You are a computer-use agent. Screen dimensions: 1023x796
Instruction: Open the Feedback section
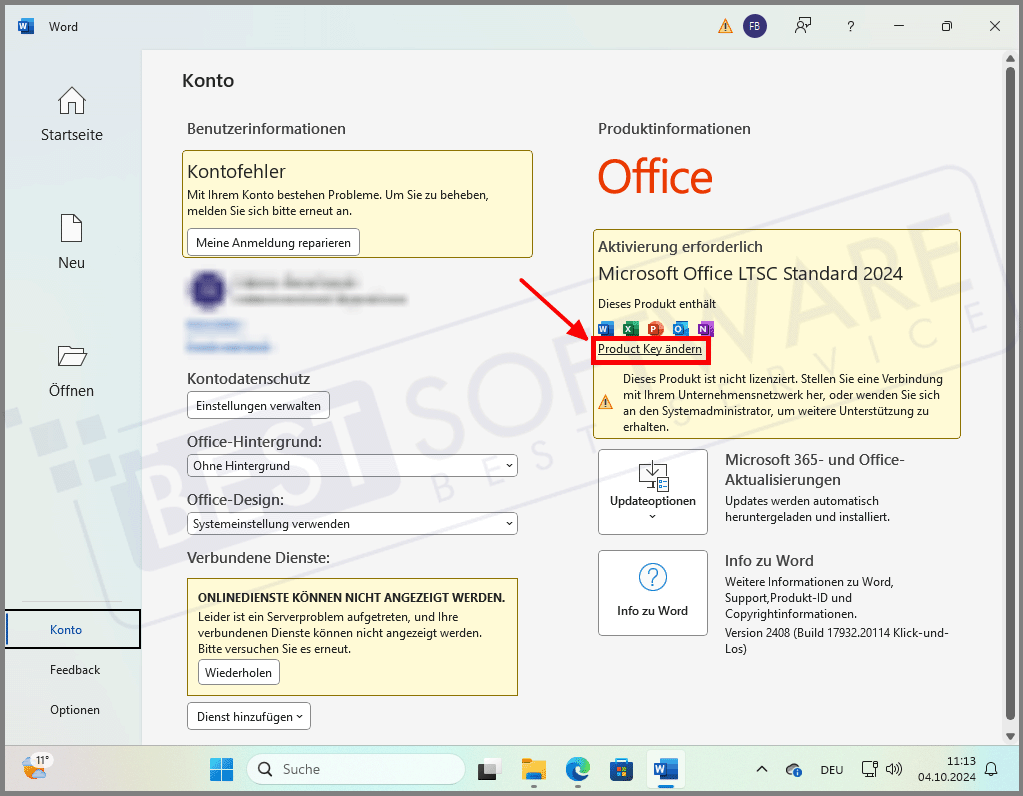coord(75,669)
